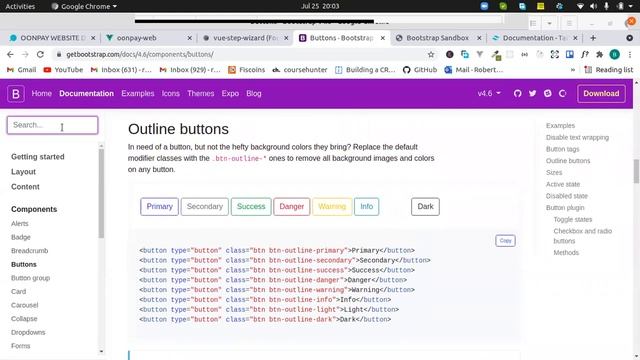Screen dimensions: 640x360
Task: Focus the docs Search field
Action: [x=53, y=125]
